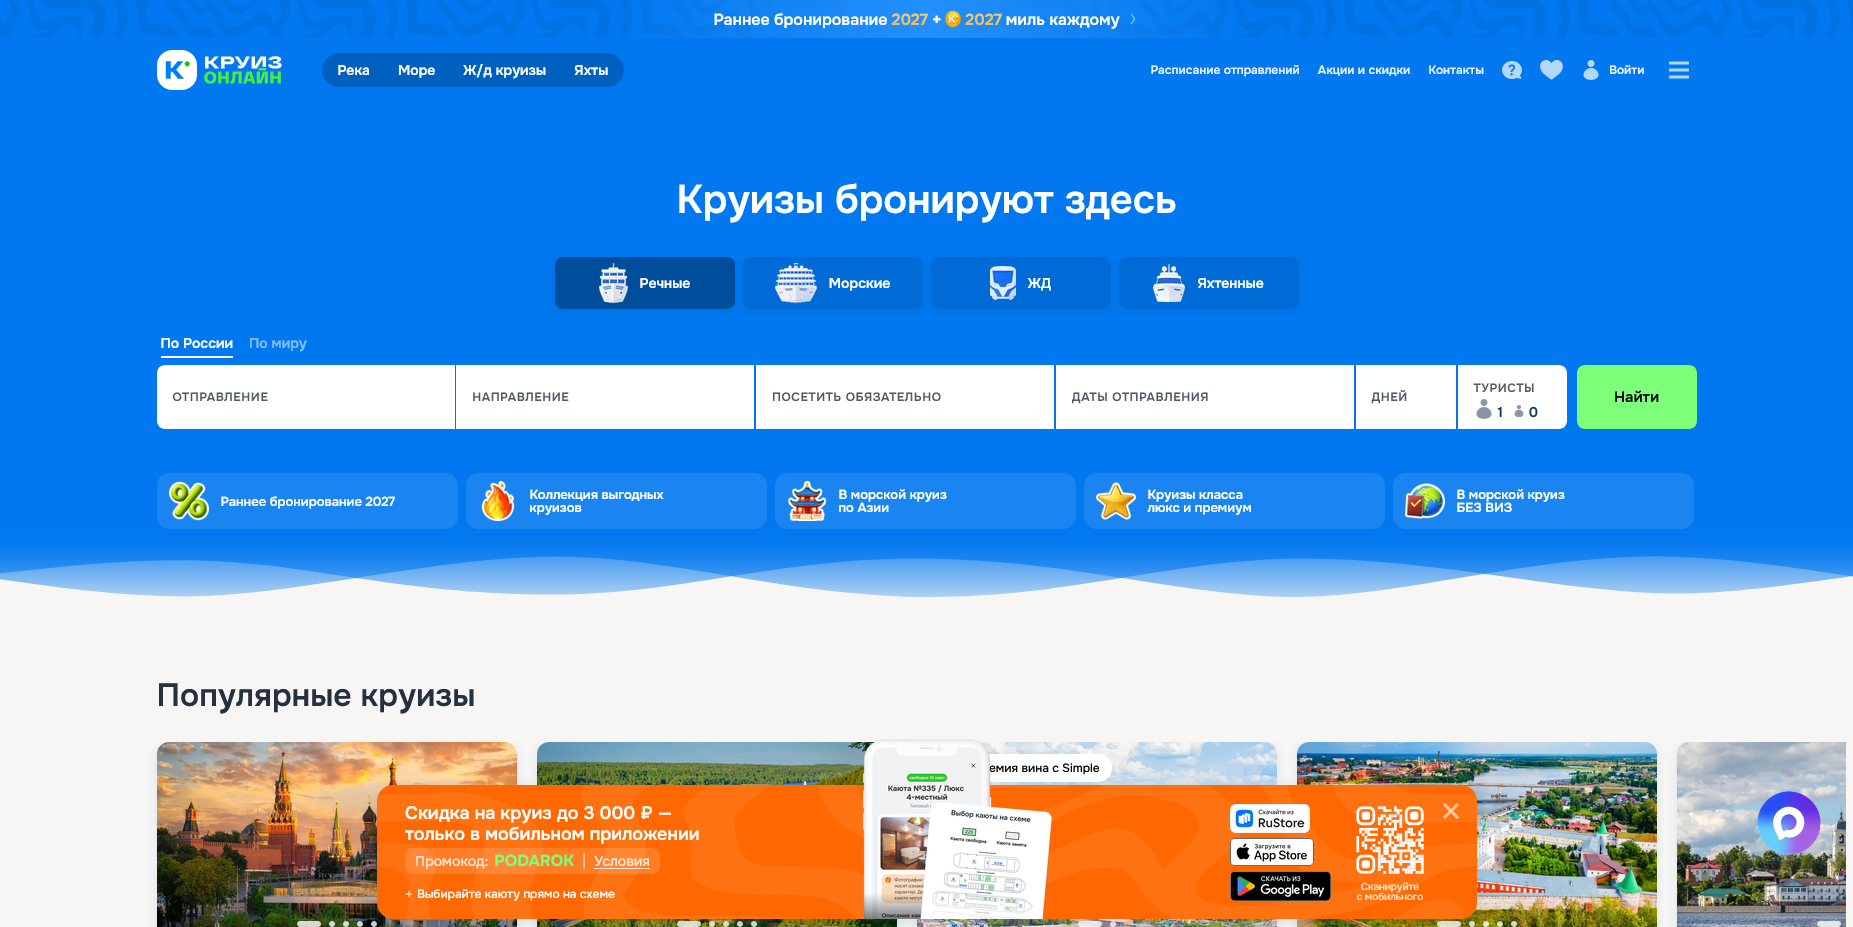Open the Река navigation menu item
1853x927 pixels.
coord(353,70)
